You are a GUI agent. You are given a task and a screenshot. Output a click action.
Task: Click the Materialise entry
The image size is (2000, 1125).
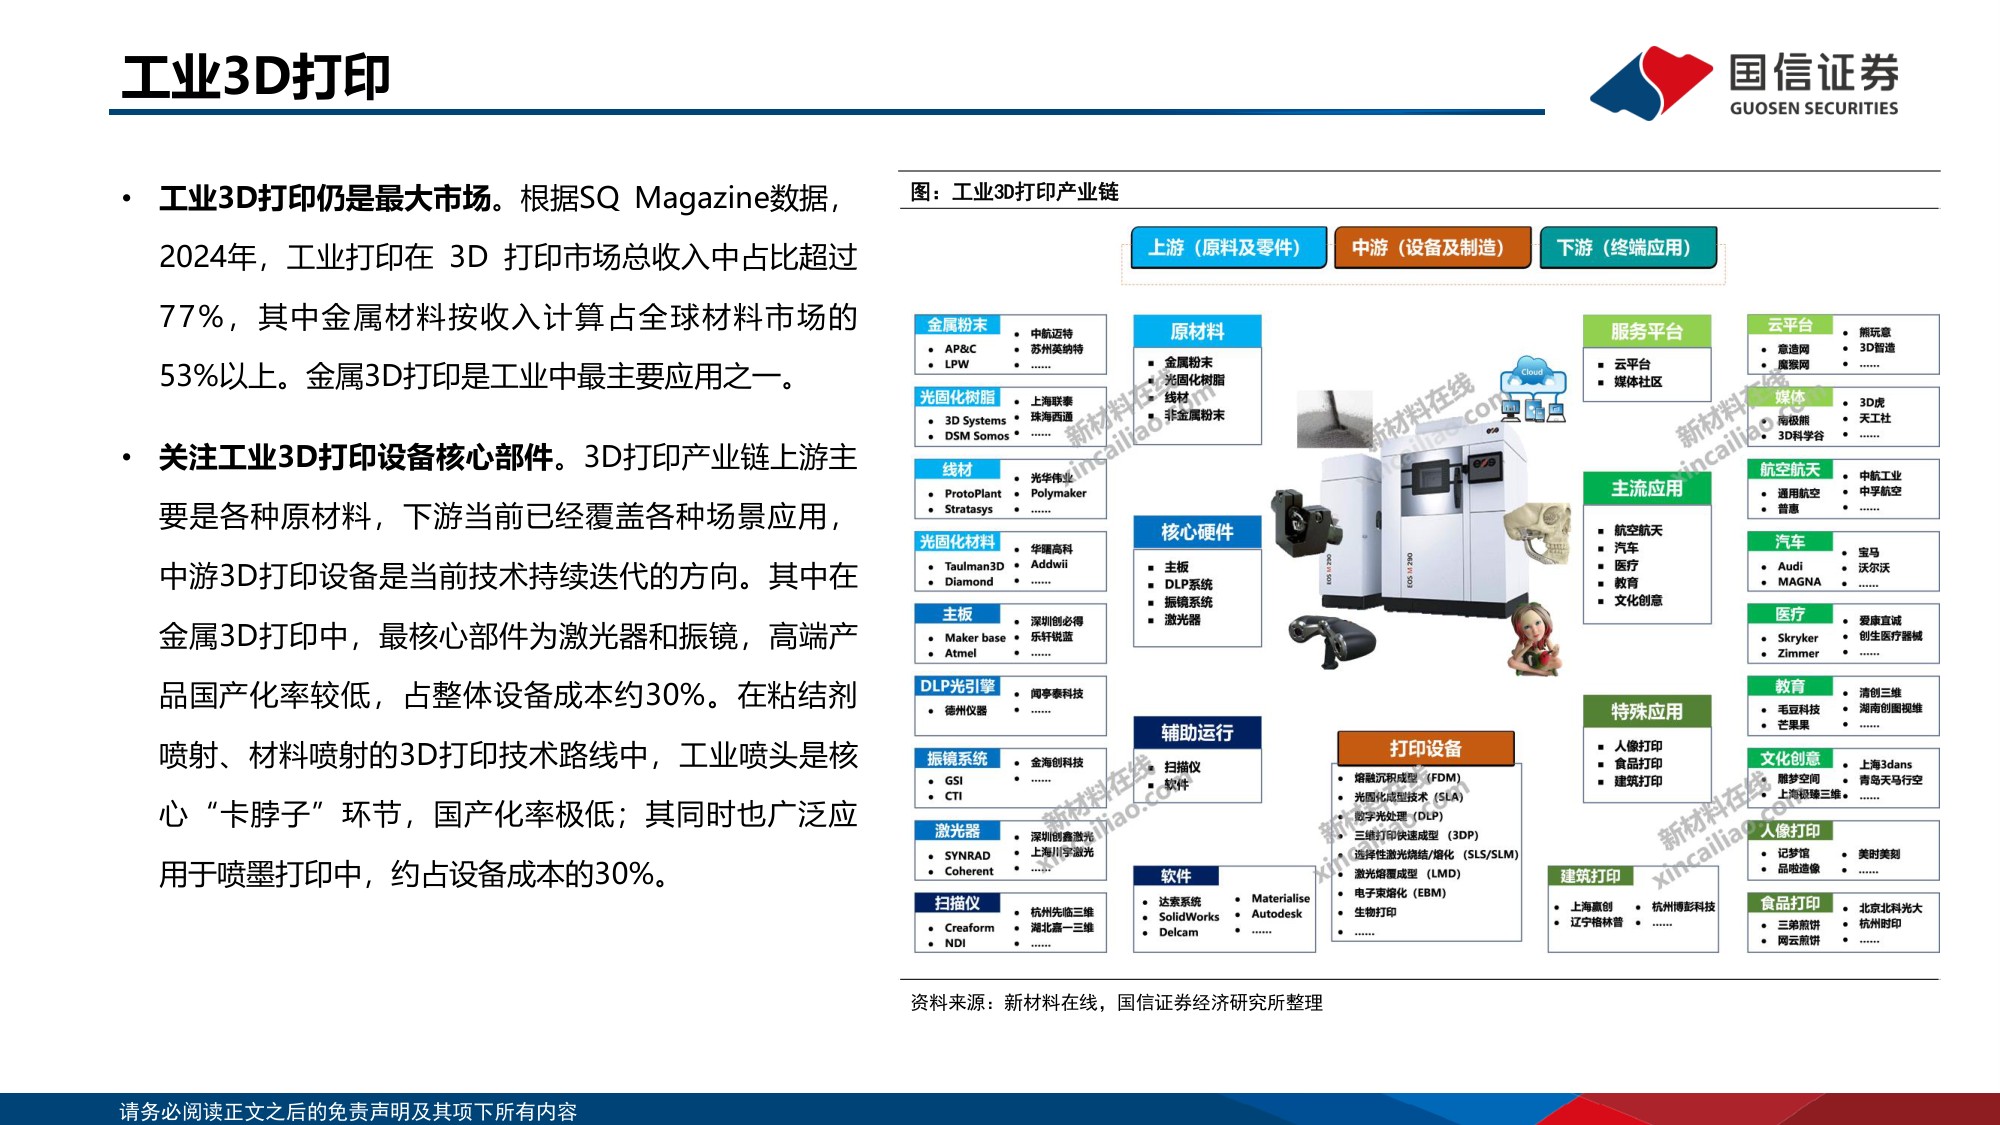tap(1280, 899)
